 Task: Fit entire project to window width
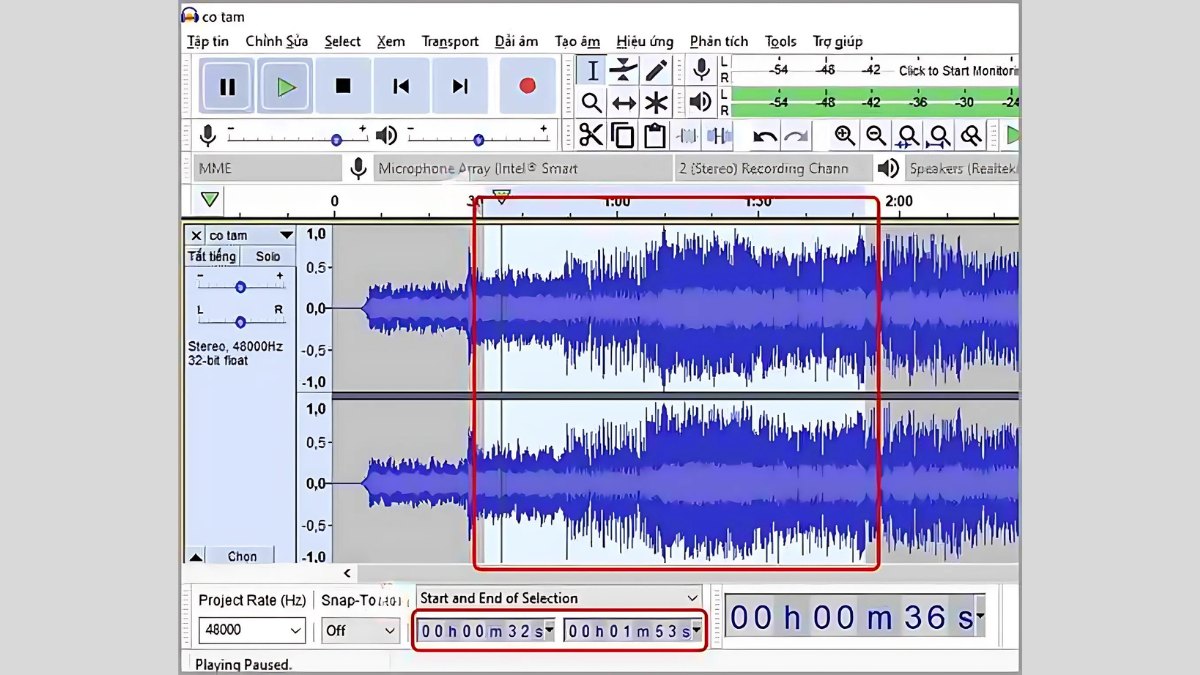point(939,135)
